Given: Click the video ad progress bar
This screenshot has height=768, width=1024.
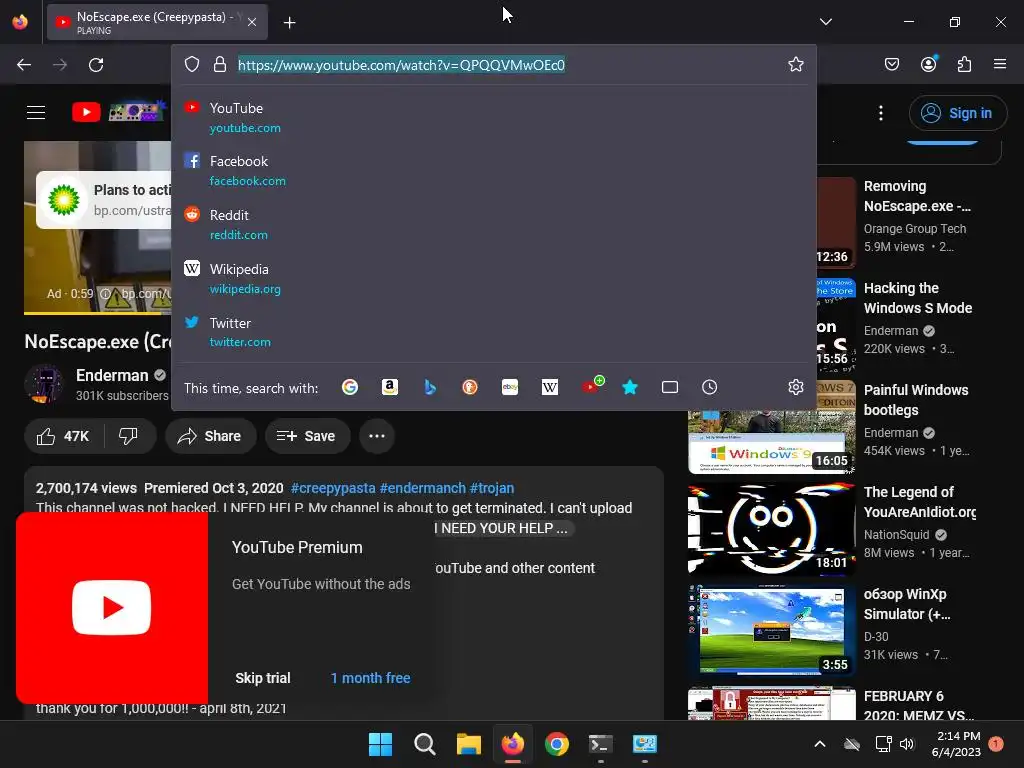Looking at the screenshot, I should [x=97, y=313].
